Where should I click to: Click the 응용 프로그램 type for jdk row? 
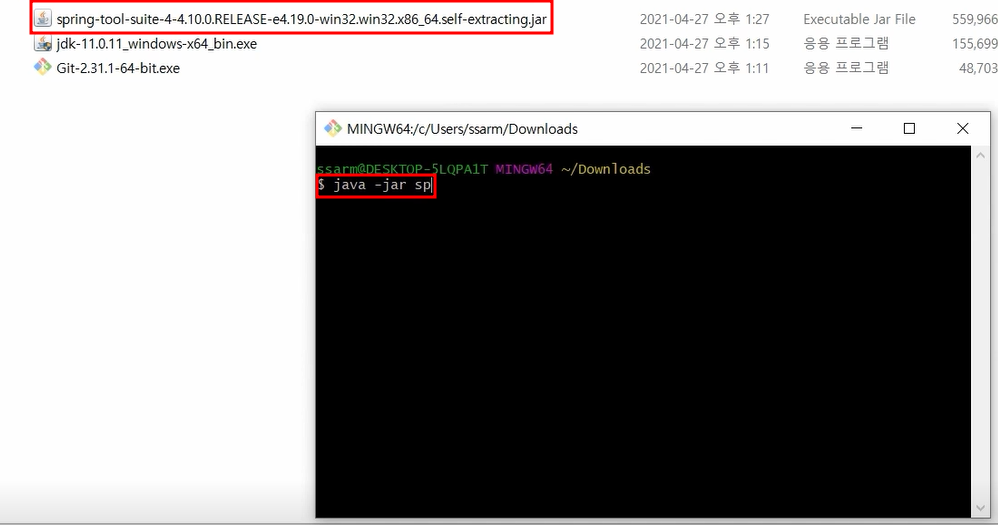coord(846,43)
